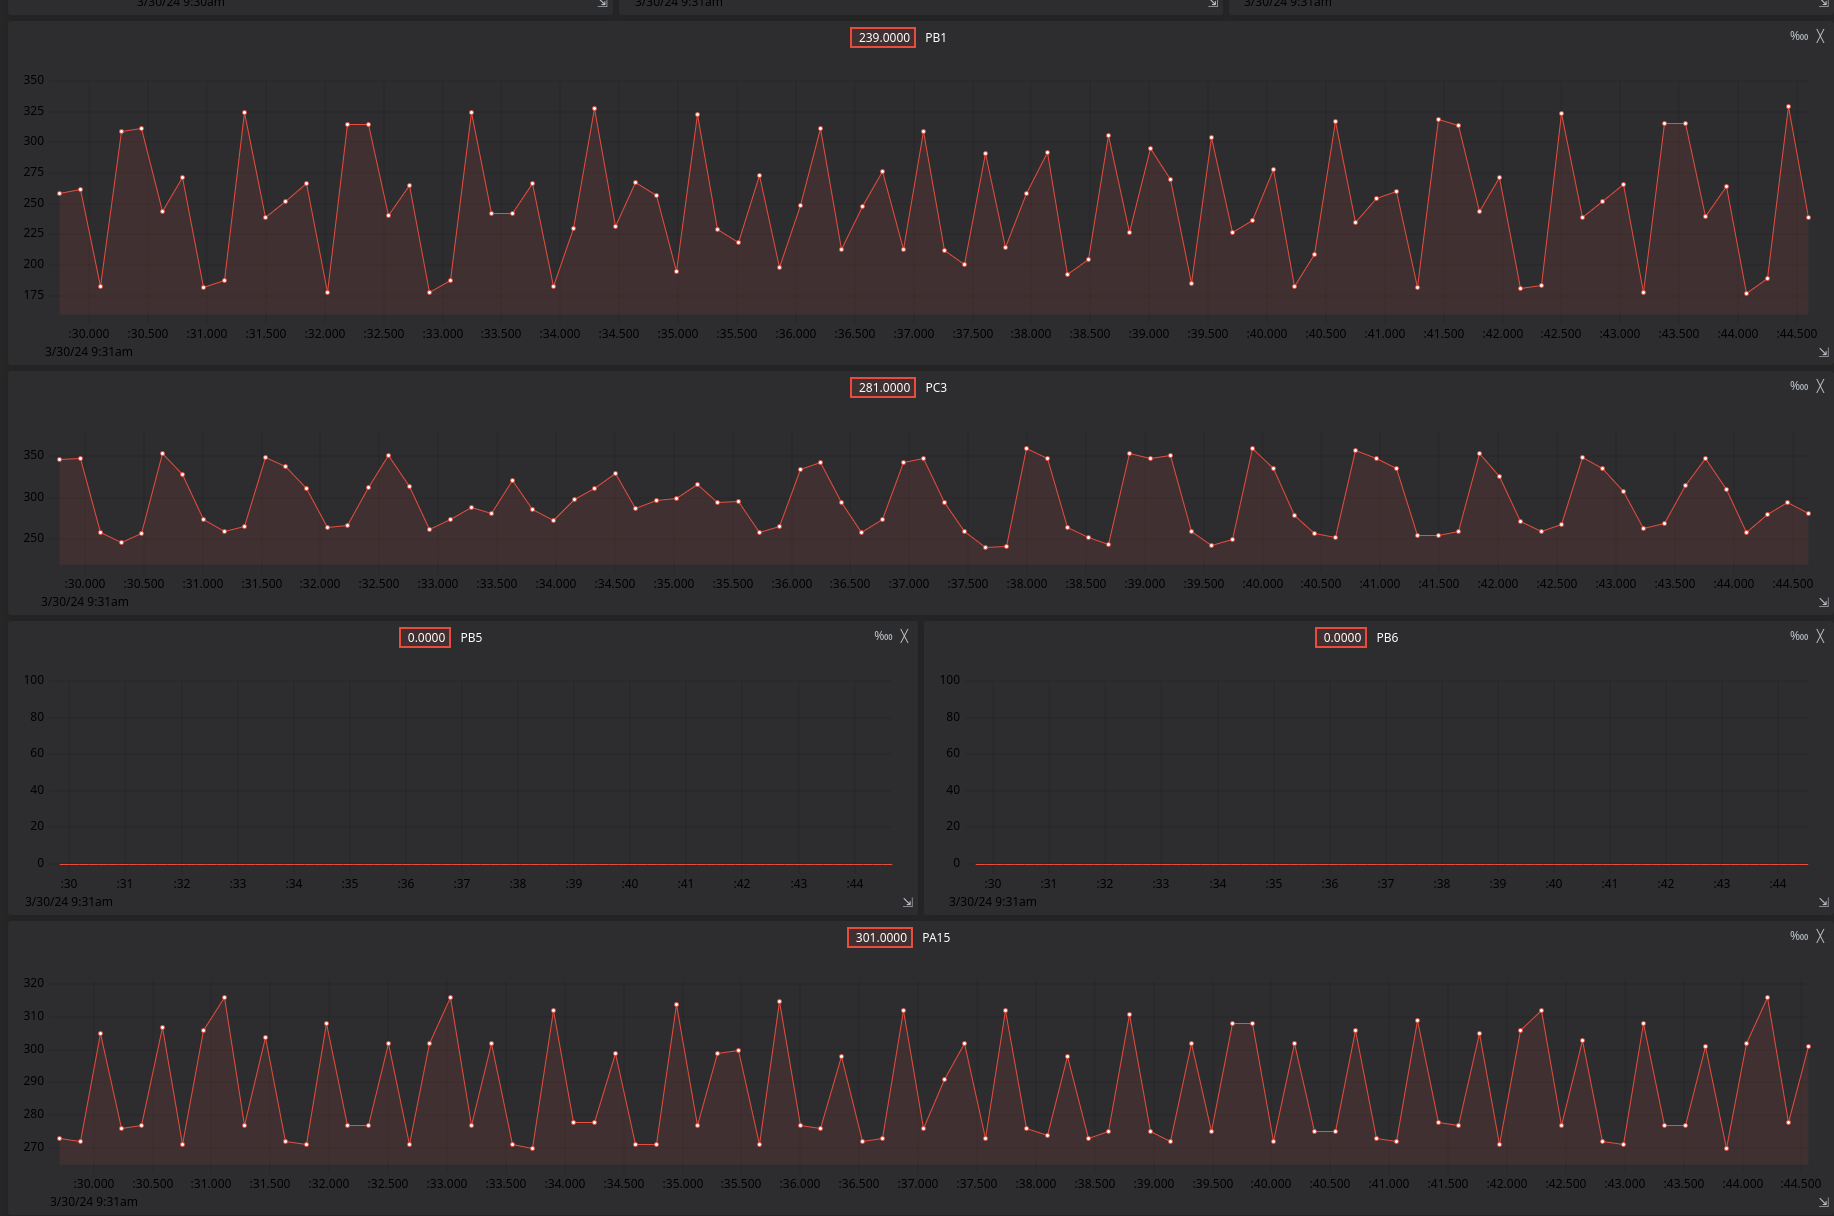1834x1216 pixels.
Task: Click the ‱ scale icon on the PB6 chart
Action: coord(1799,636)
